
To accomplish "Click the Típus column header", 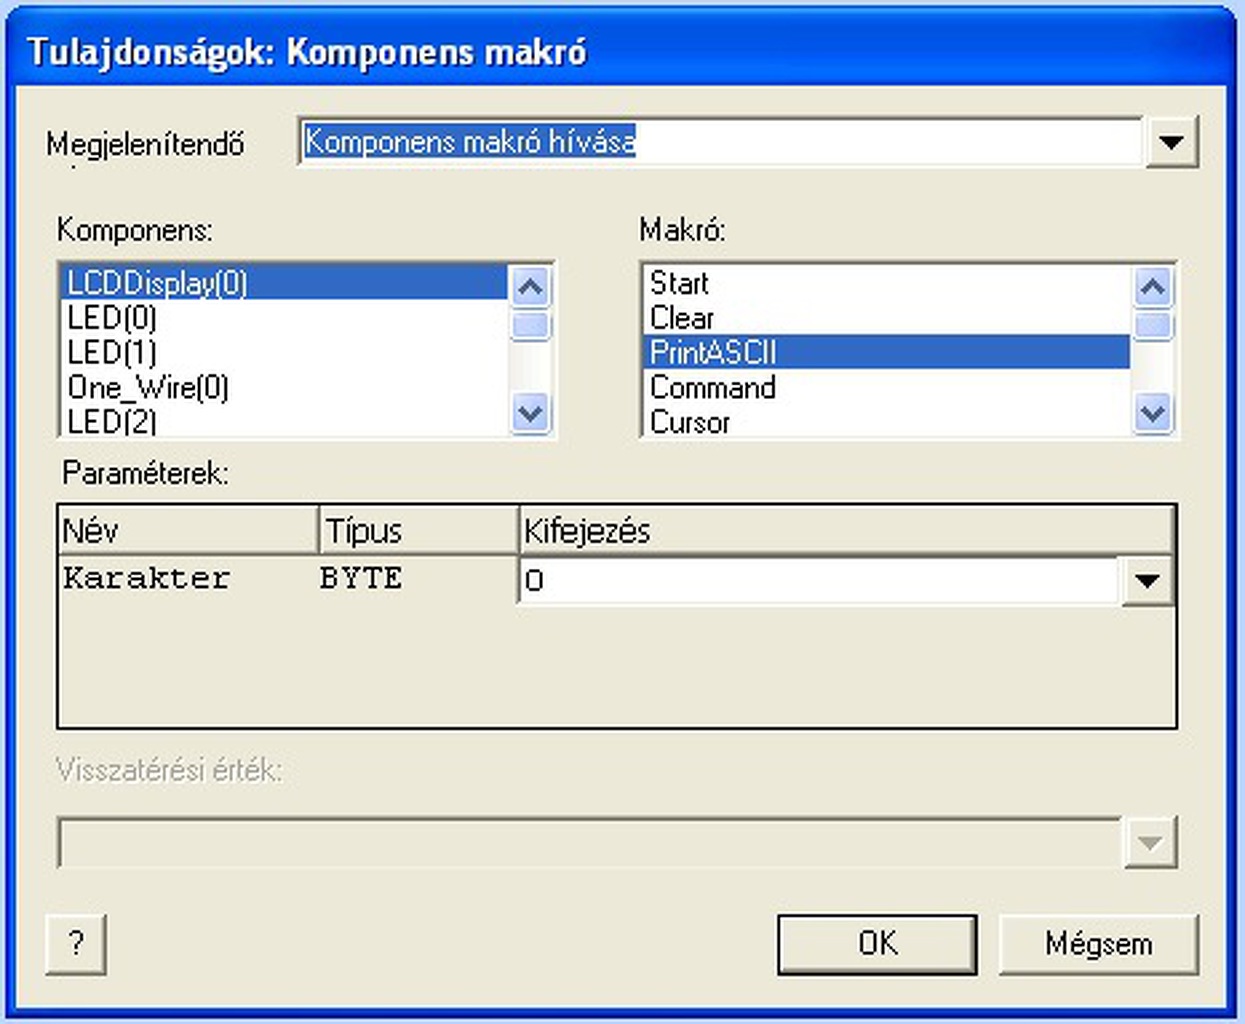I will pos(419,530).
